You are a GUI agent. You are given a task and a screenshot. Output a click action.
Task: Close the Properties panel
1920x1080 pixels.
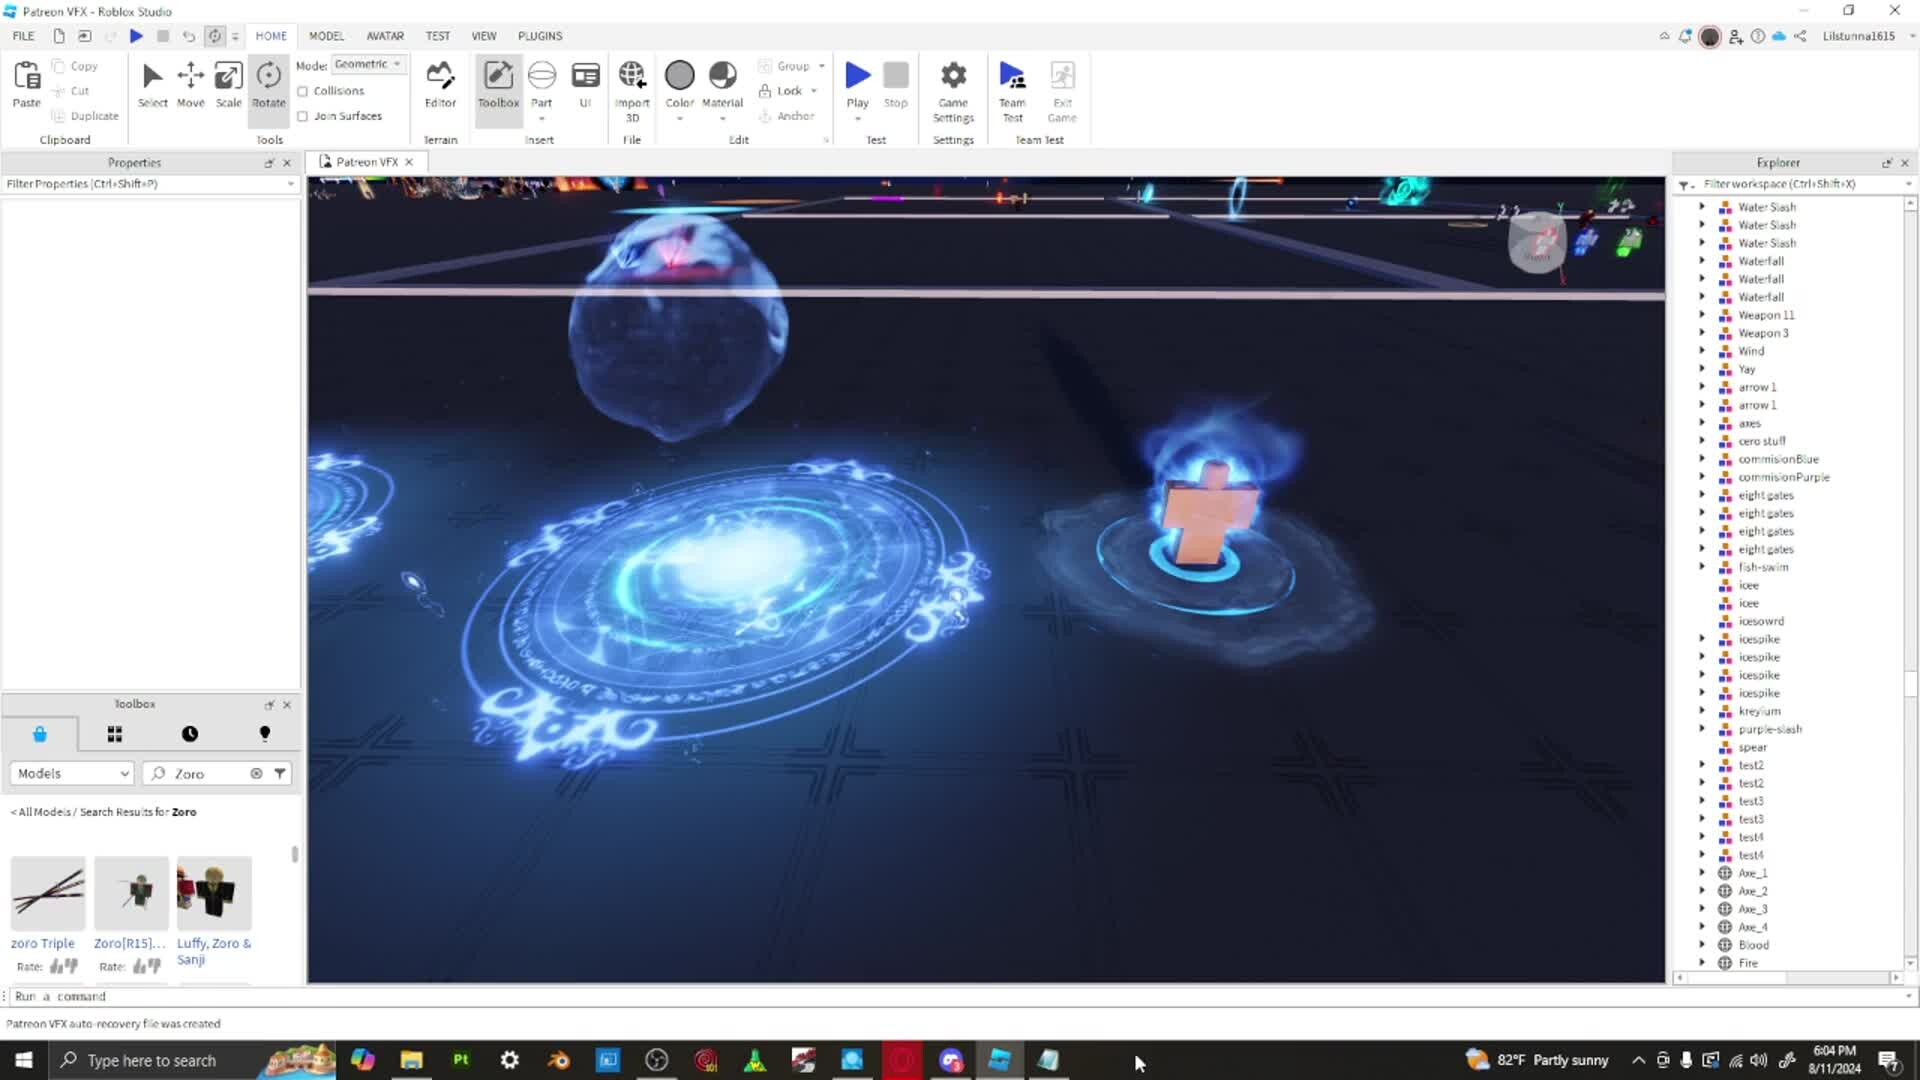point(287,163)
